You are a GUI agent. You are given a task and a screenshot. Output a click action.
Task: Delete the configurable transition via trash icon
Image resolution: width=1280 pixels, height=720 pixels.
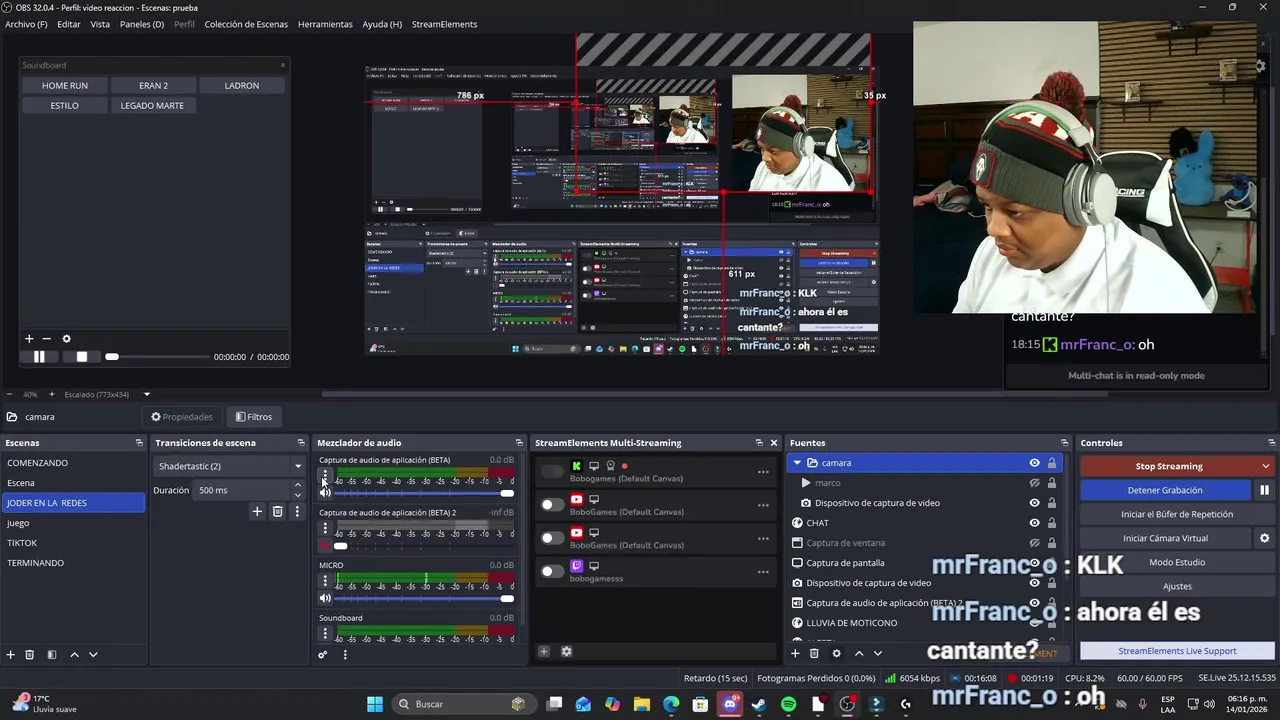pyautogui.click(x=277, y=511)
